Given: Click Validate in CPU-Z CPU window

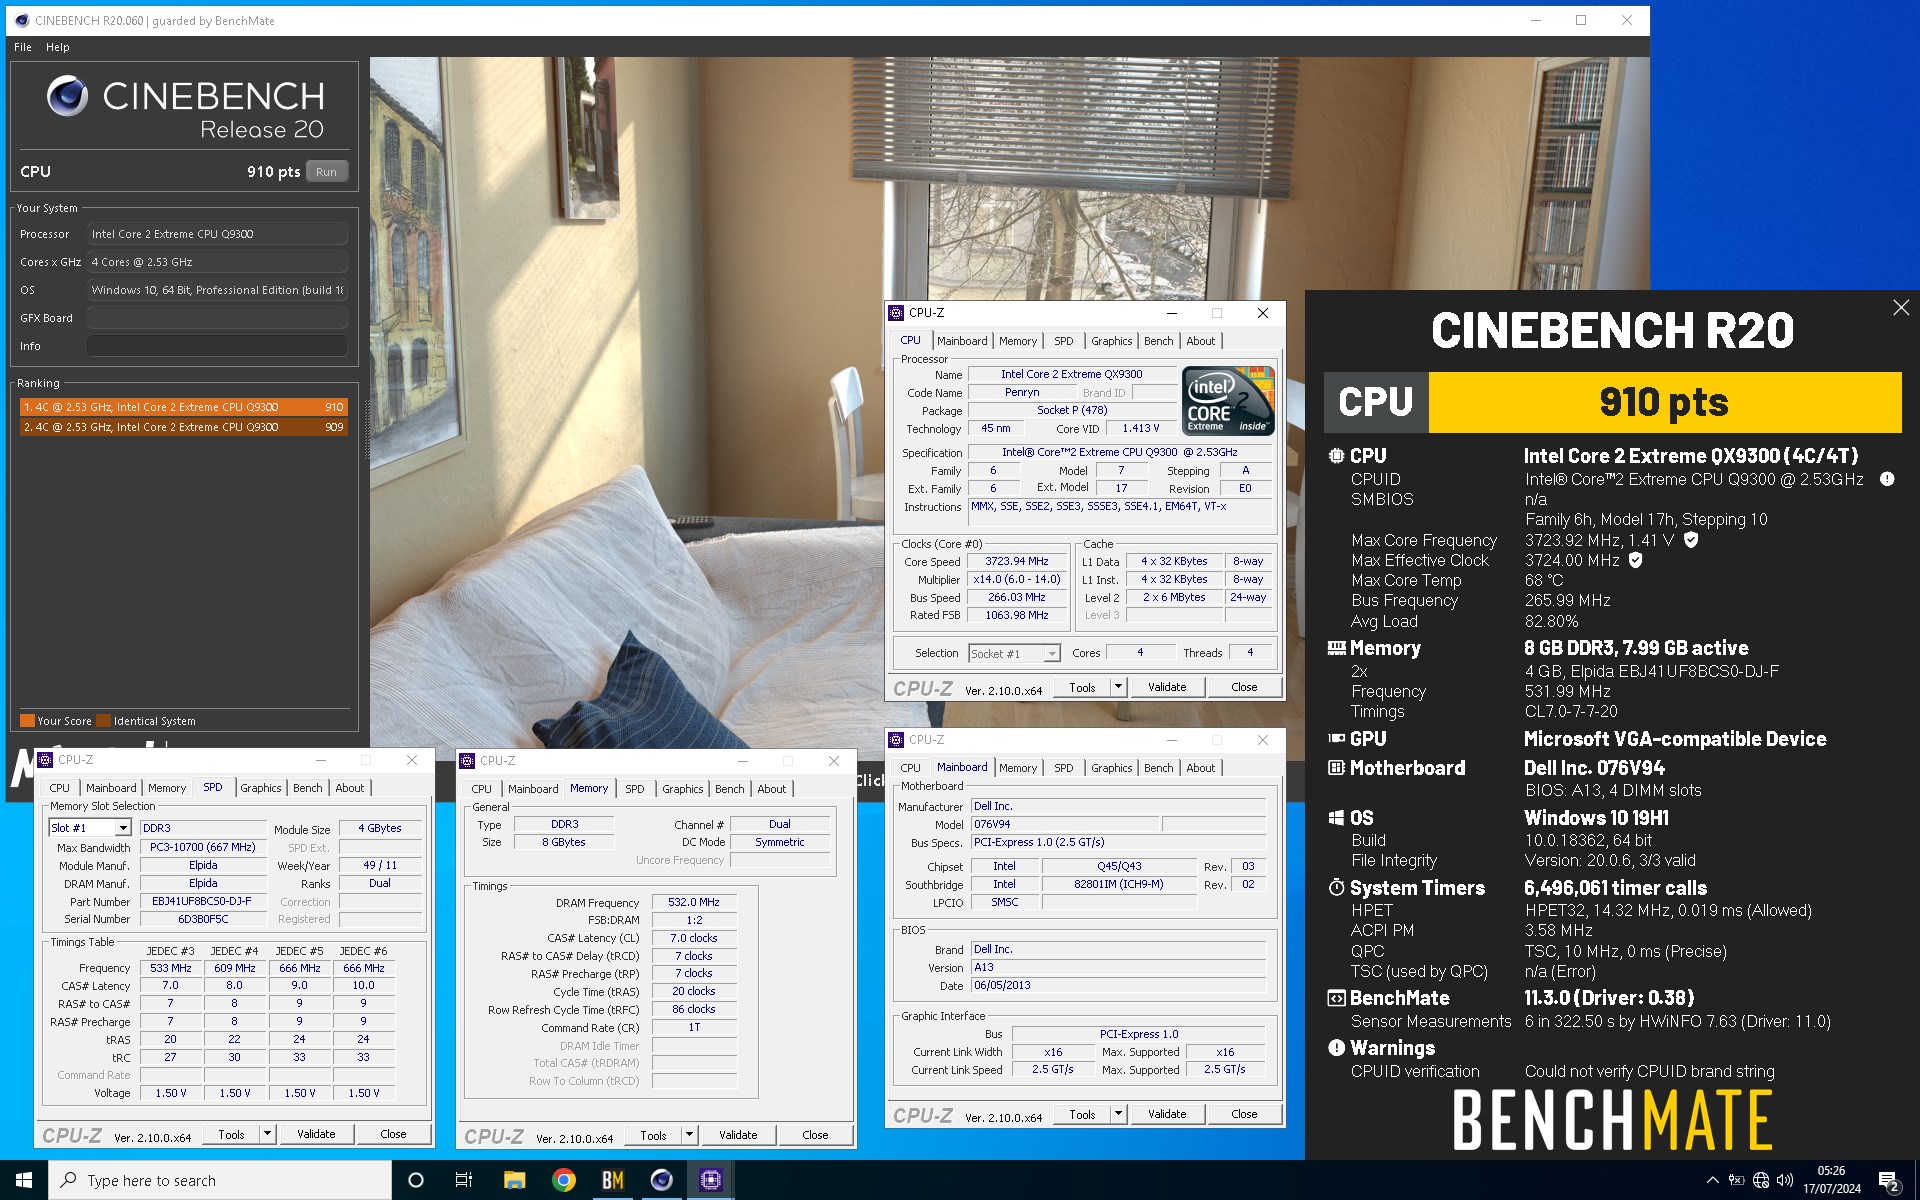Looking at the screenshot, I should (1167, 687).
